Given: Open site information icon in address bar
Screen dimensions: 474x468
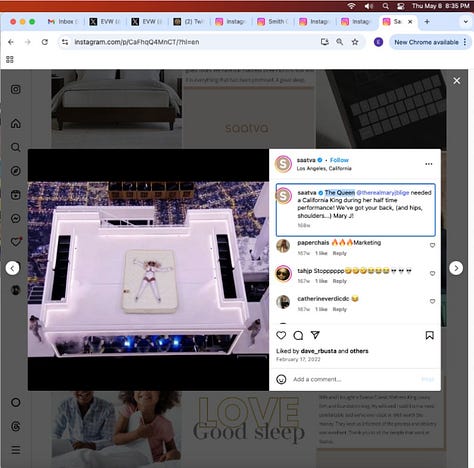Looking at the screenshot, I should click(65, 42).
